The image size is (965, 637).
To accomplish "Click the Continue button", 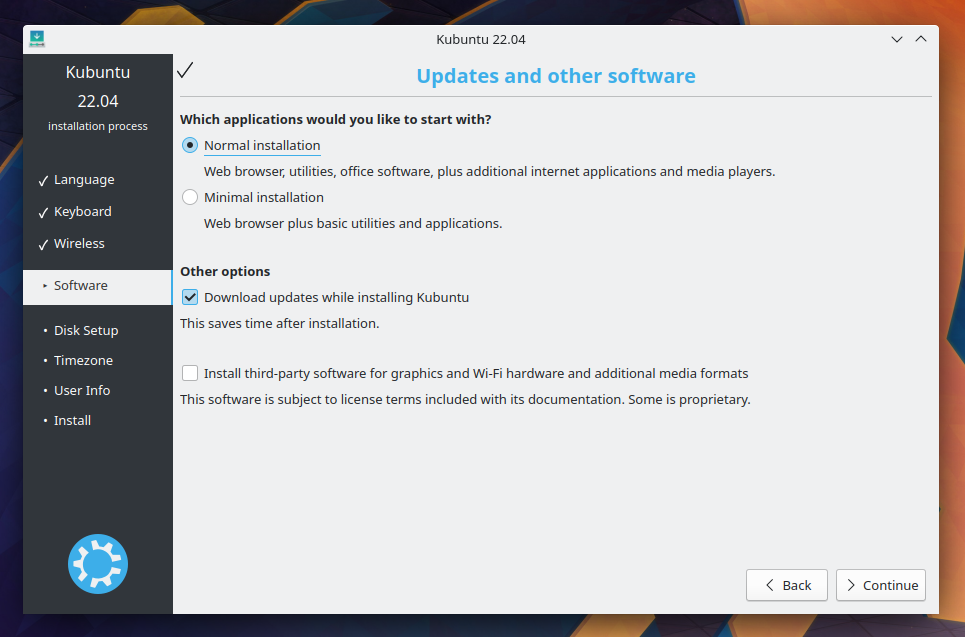I will coord(881,585).
